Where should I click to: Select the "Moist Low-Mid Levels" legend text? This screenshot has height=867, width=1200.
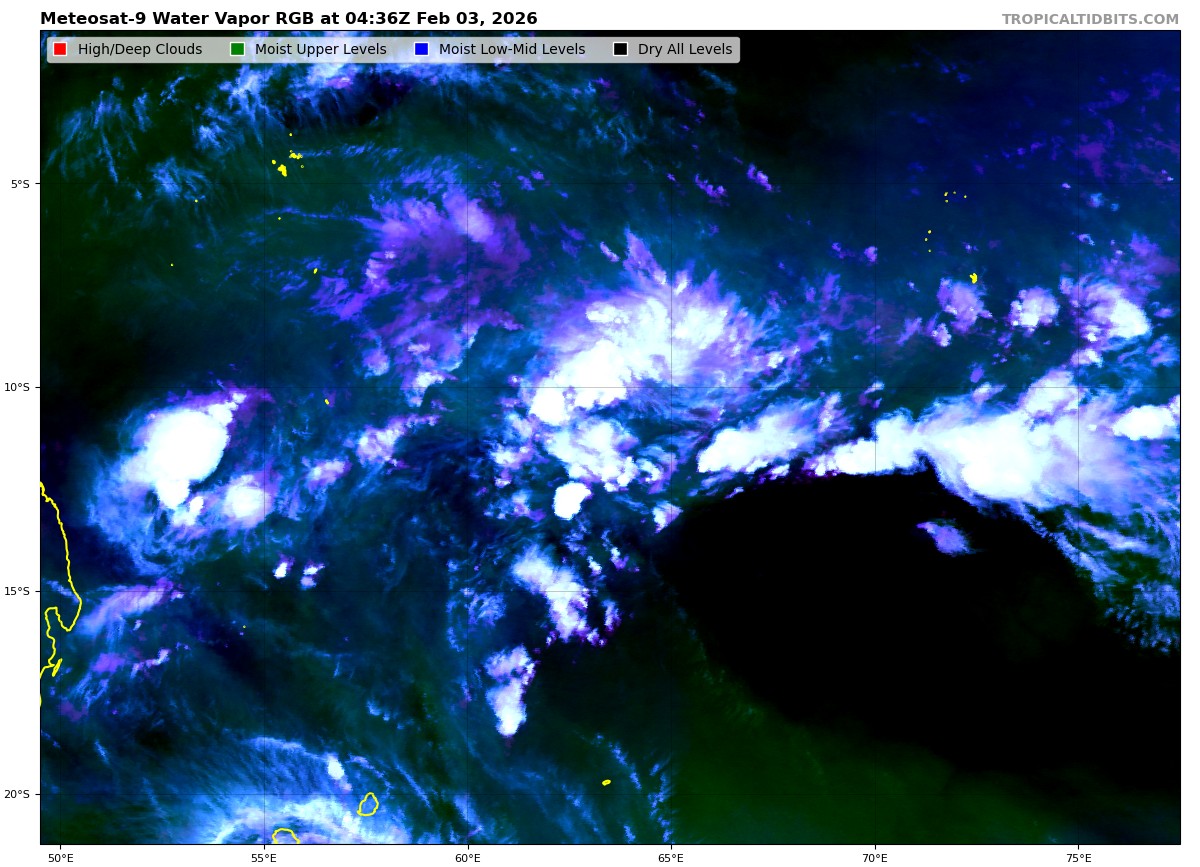point(511,50)
